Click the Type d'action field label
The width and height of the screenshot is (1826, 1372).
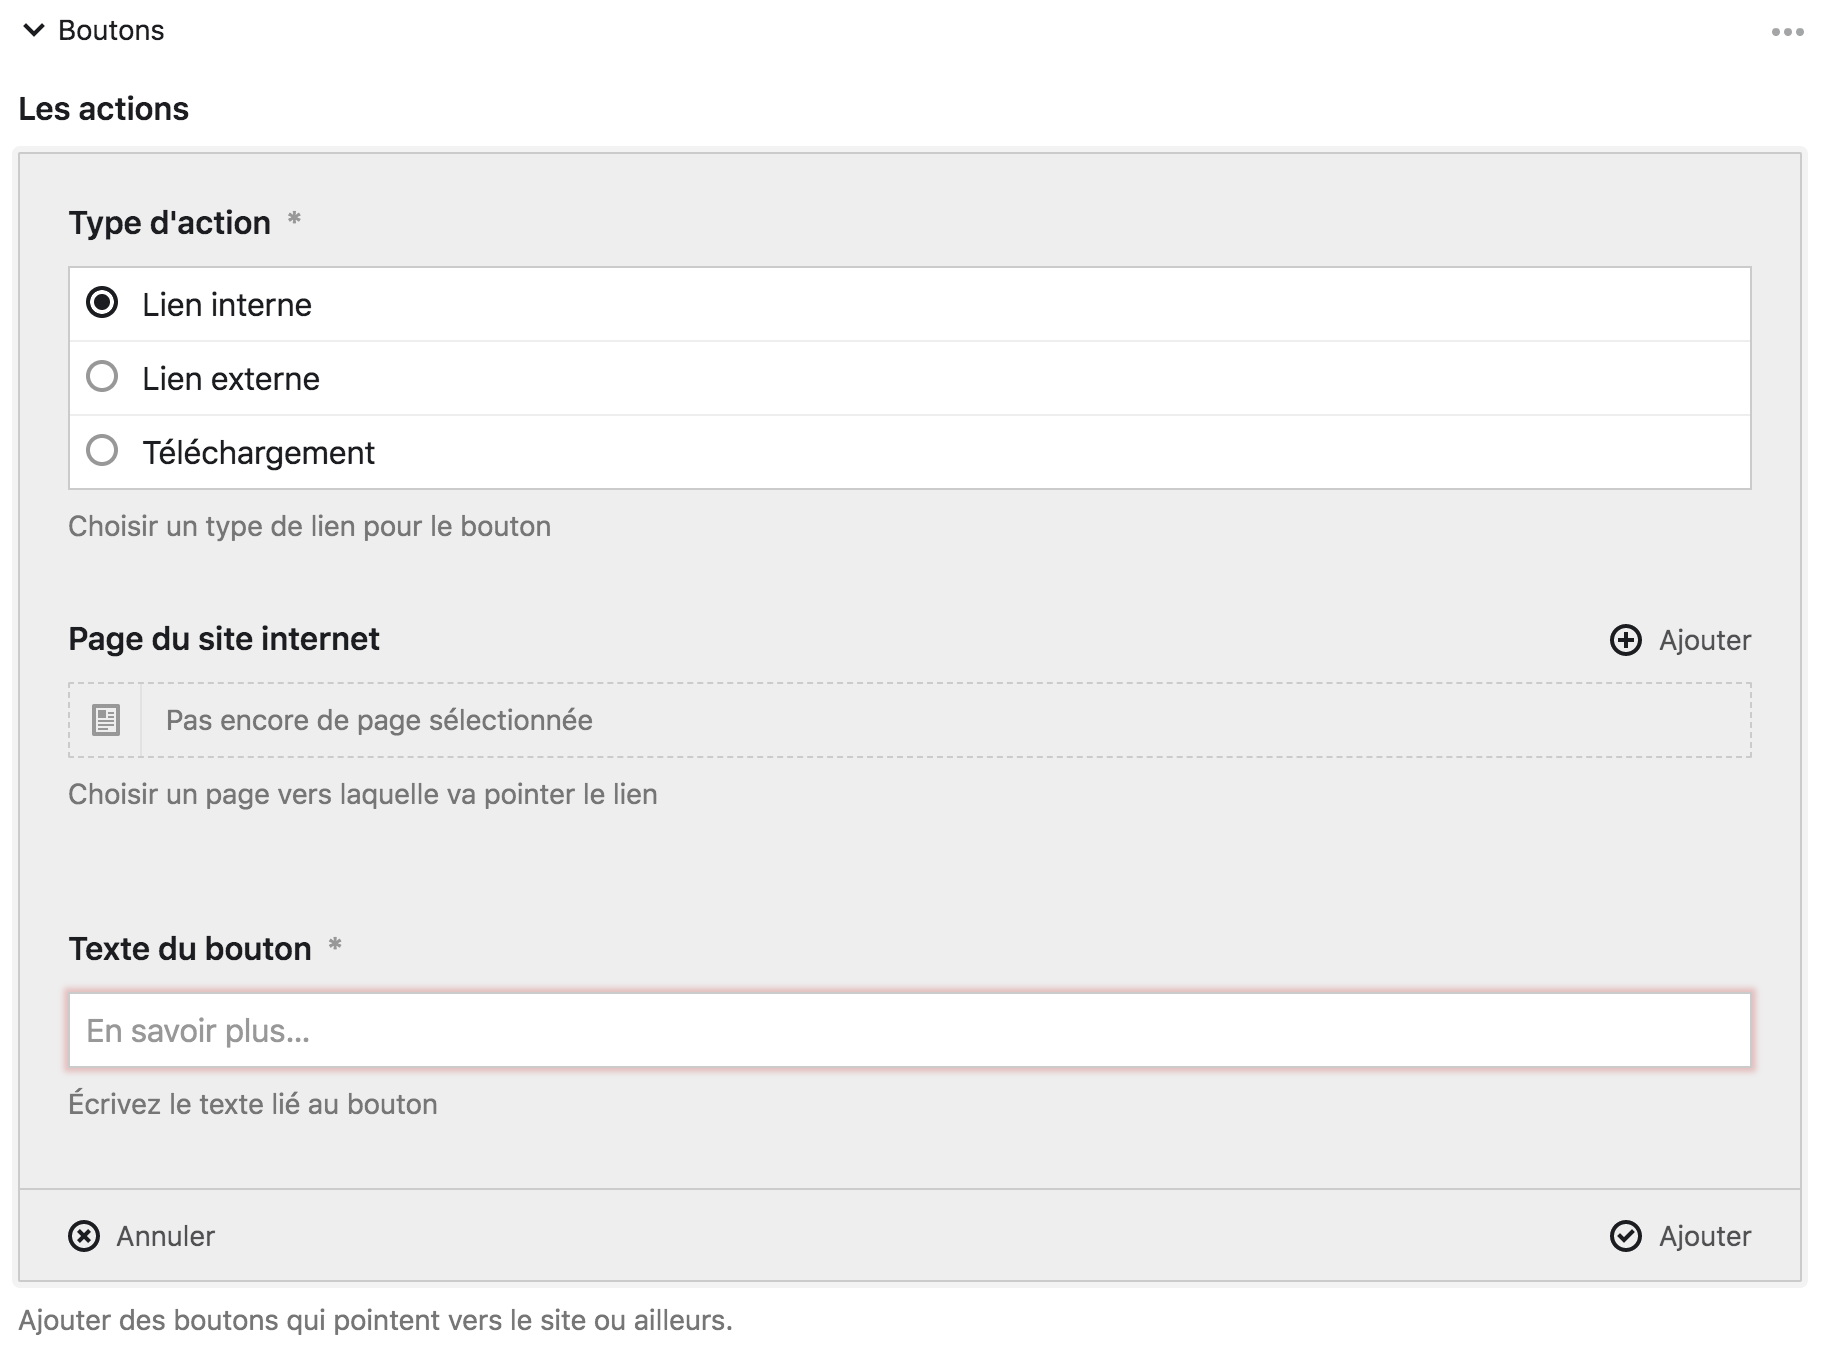(170, 222)
